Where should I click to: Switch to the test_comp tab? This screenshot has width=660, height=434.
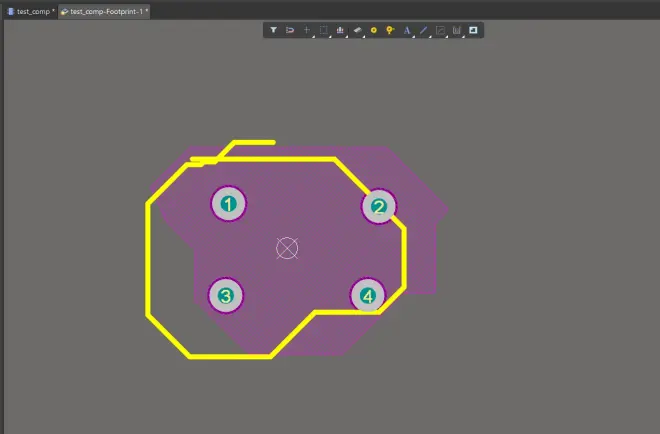[32, 11]
